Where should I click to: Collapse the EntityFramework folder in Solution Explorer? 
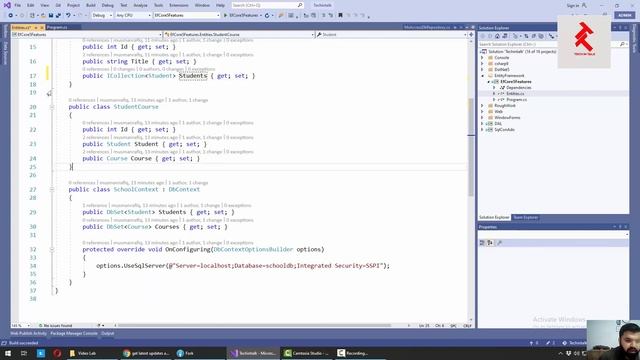(482, 76)
